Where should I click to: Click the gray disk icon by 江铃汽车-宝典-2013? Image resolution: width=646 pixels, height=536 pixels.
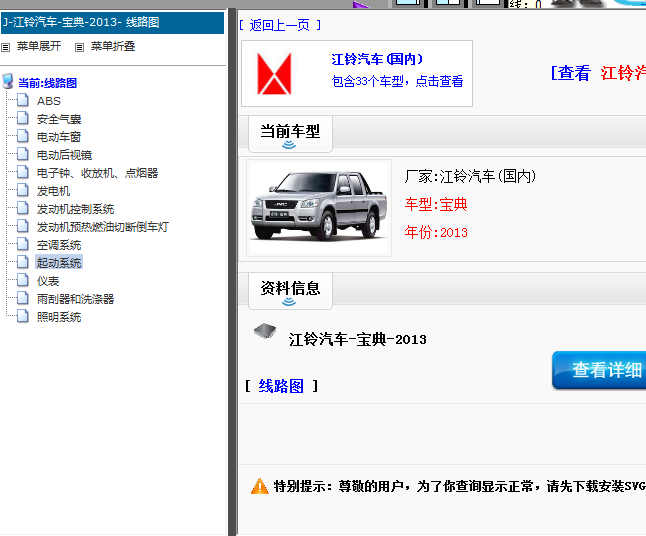pyautogui.click(x=265, y=331)
